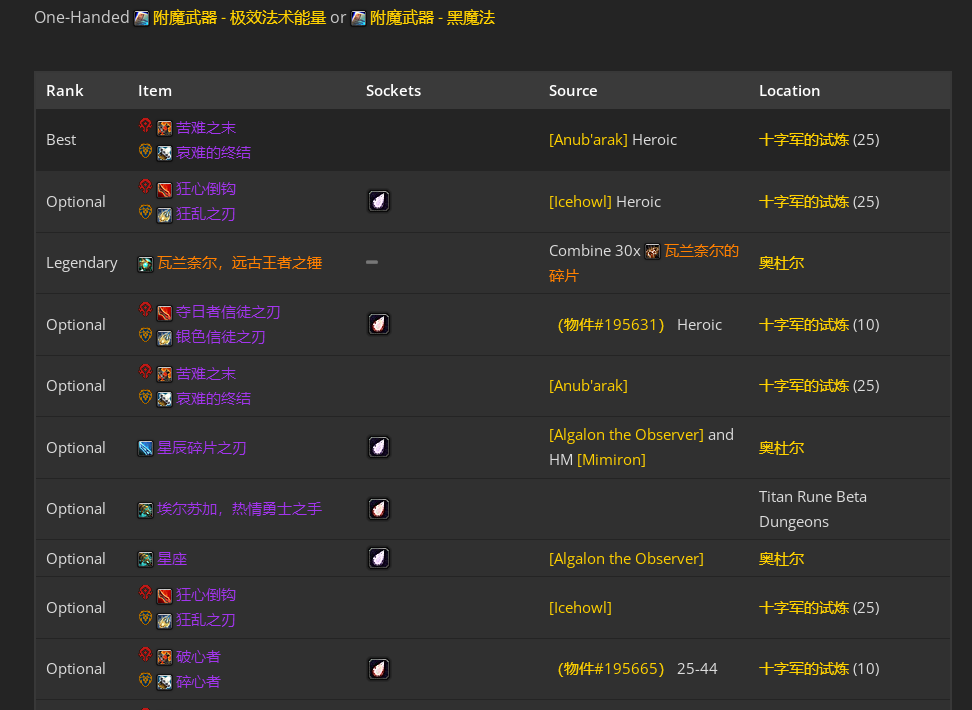Open 破心者 item link
972x710 pixels.
(x=198, y=657)
